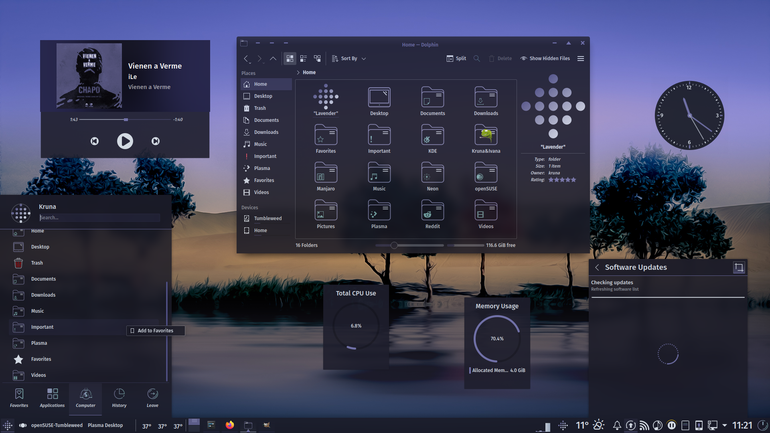Screen dimensions: 770x433
Task: Expand hidden system tray icons arrow
Action: [x=724, y=426]
